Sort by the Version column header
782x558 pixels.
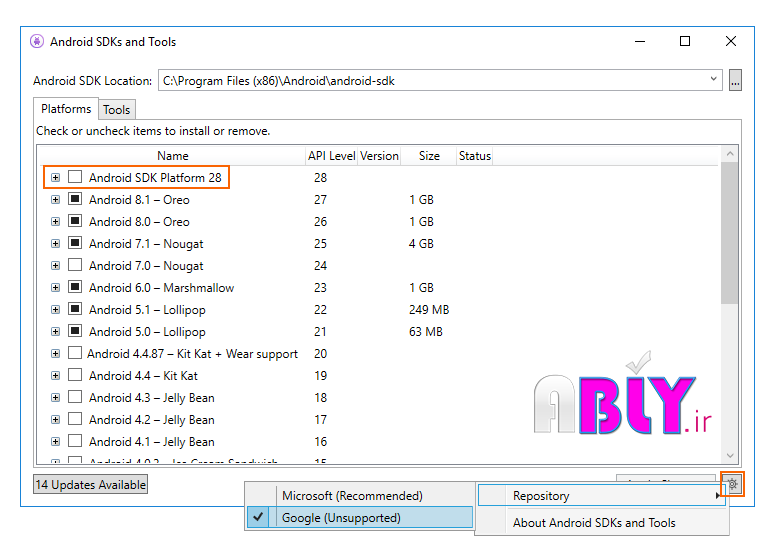[x=379, y=156]
